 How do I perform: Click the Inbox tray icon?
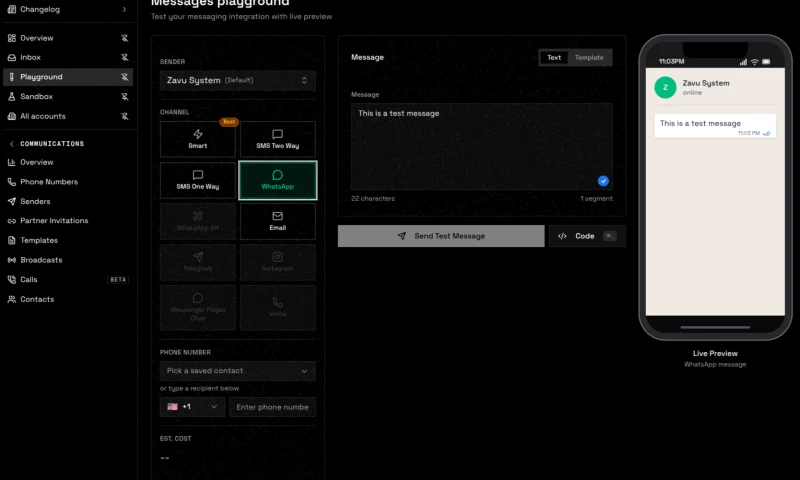(x=12, y=57)
